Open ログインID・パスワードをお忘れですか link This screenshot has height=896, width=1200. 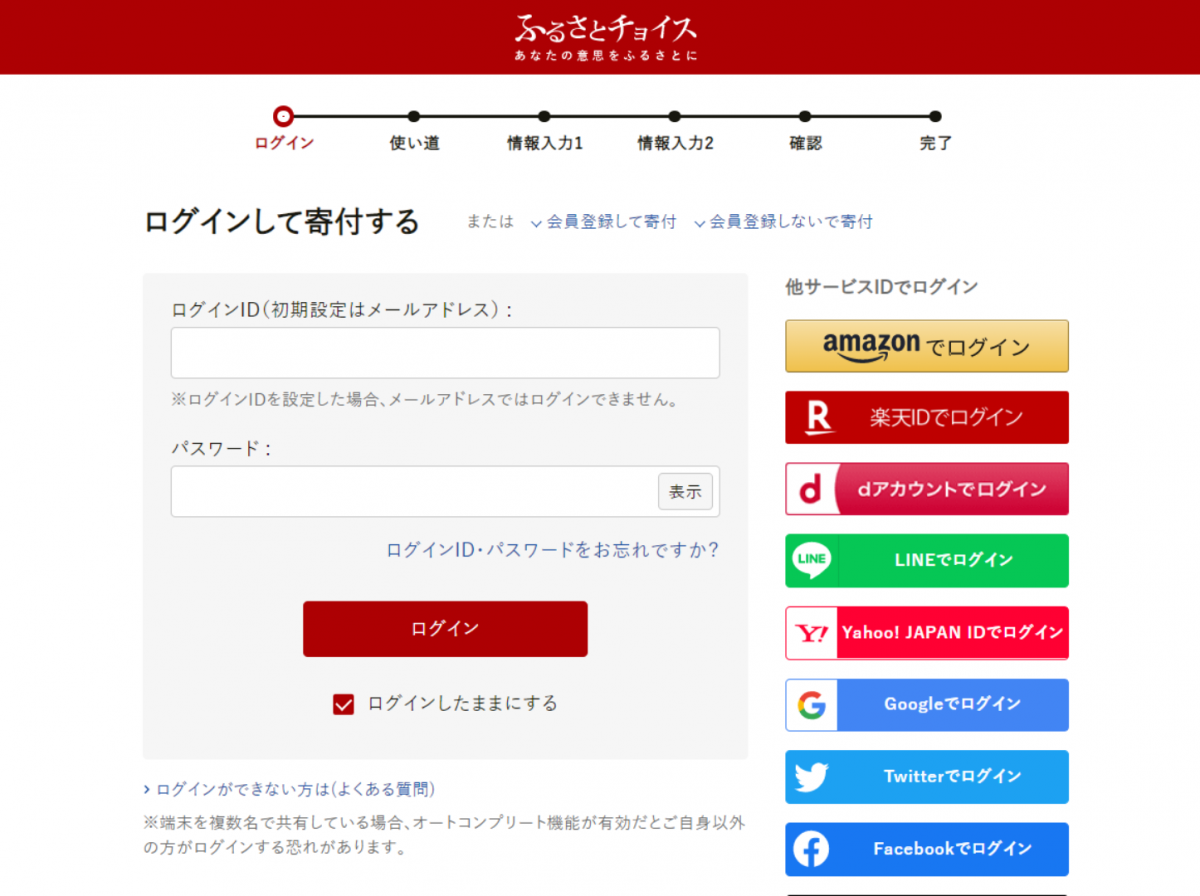553,550
